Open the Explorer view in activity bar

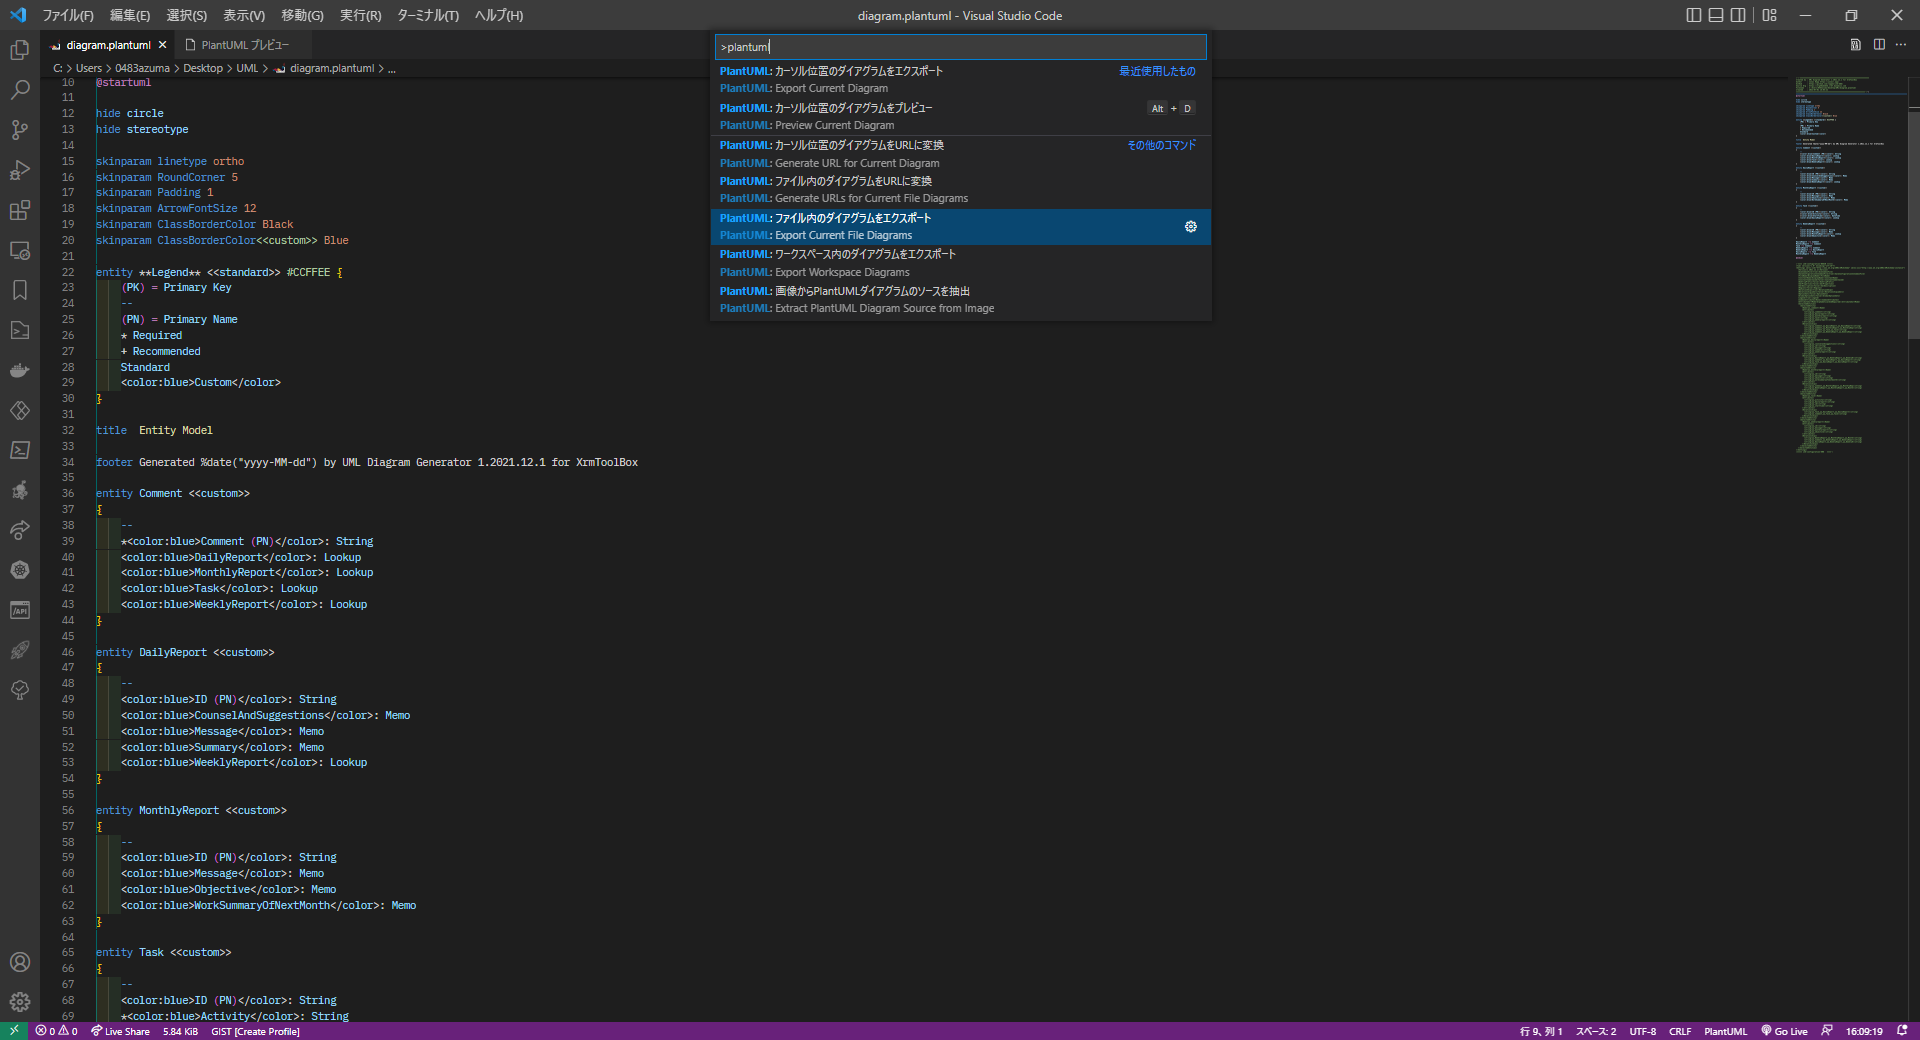pyautogui.click(x=19, y=50)
